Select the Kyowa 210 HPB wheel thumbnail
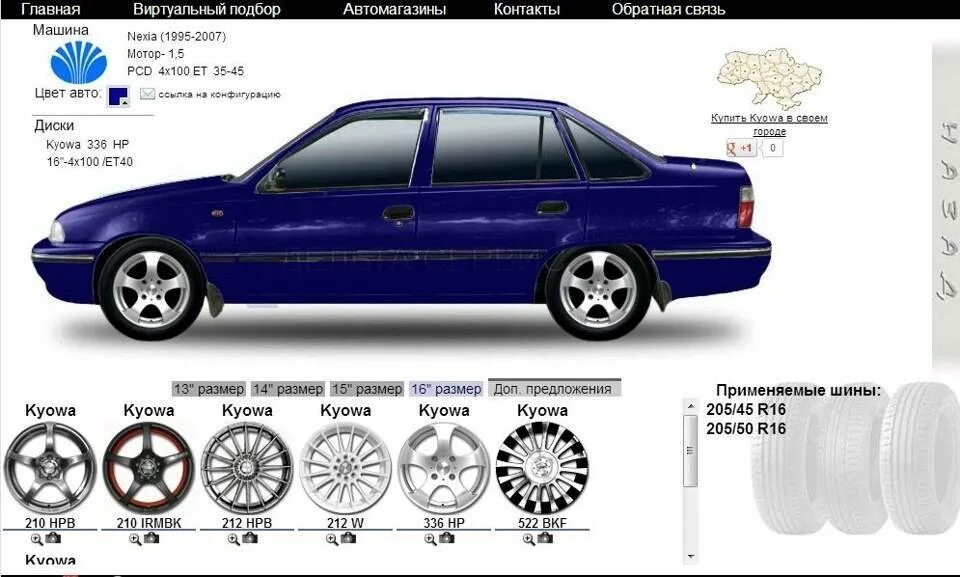The height and width of the screenshot is (577, 960). pyautogui.click(x=50, y=468)
